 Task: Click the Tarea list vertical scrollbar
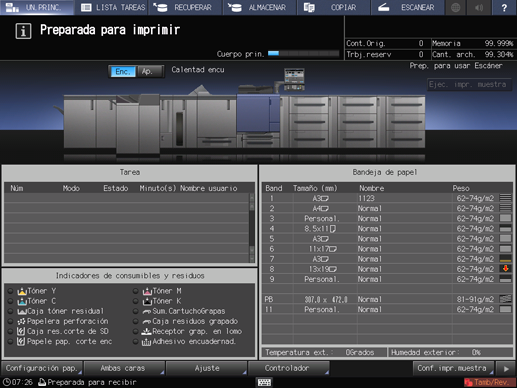click(x=252, y=228)
